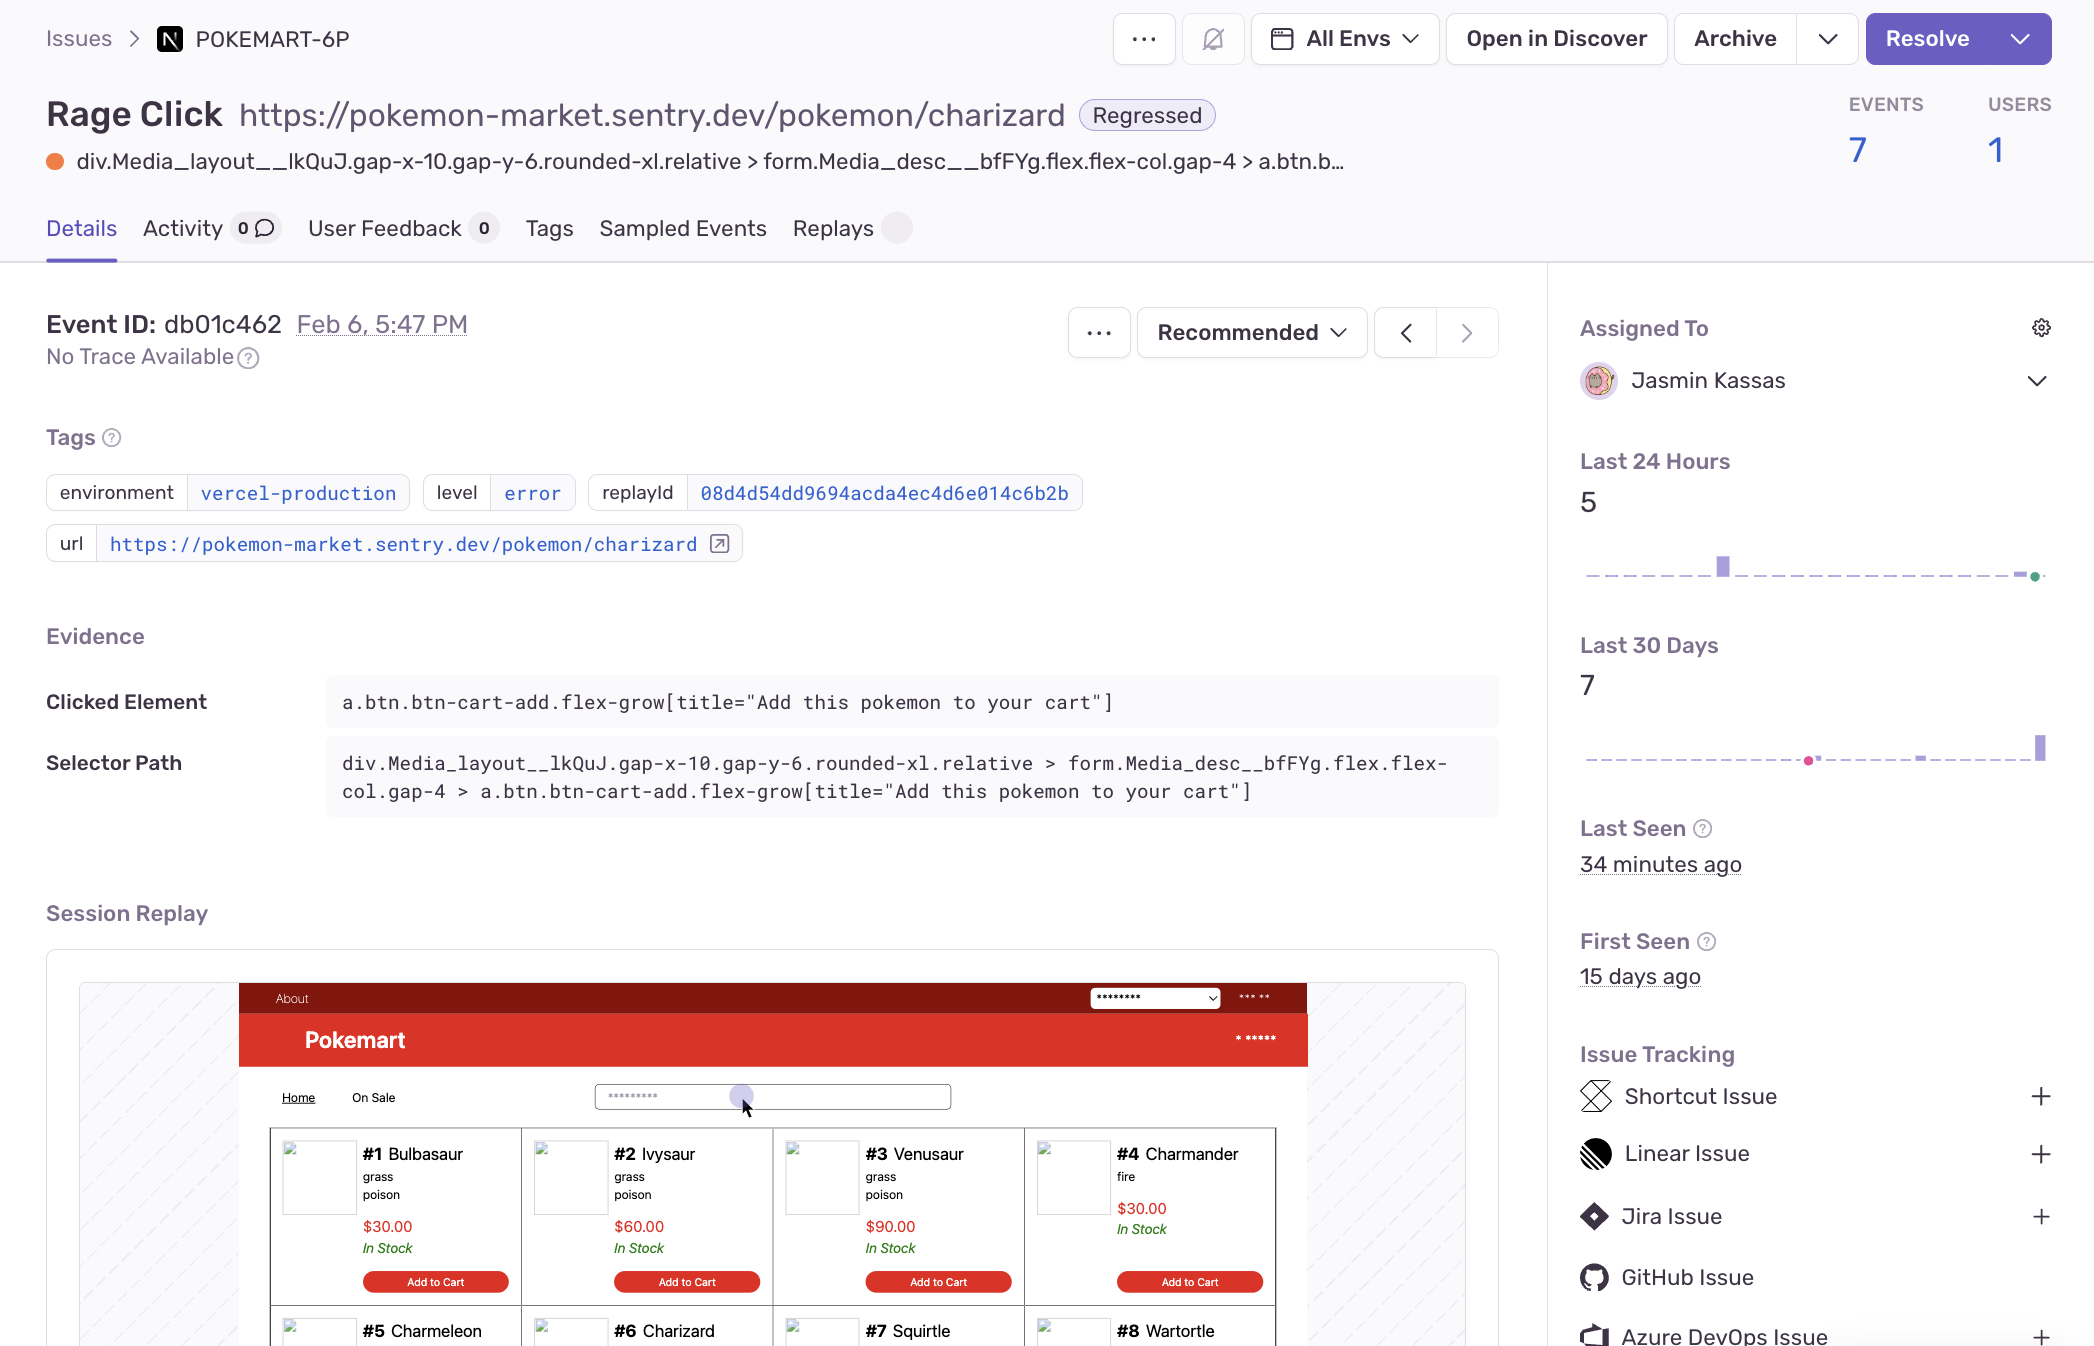Open the Assigned To settings gear
This screenshot has width=2094, height=1346.
click(x=2041, y=328)
